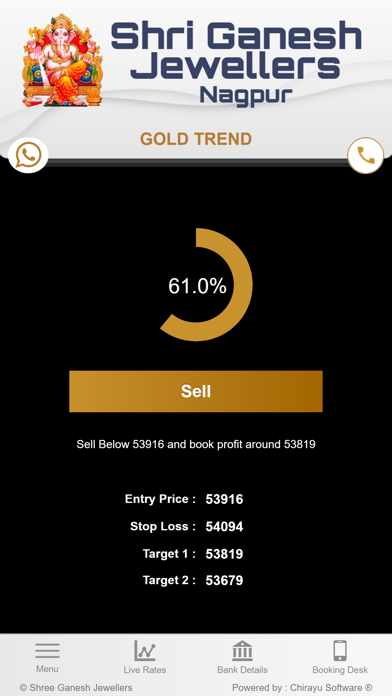Open Booking Desk phone icon

pos(340,651)
